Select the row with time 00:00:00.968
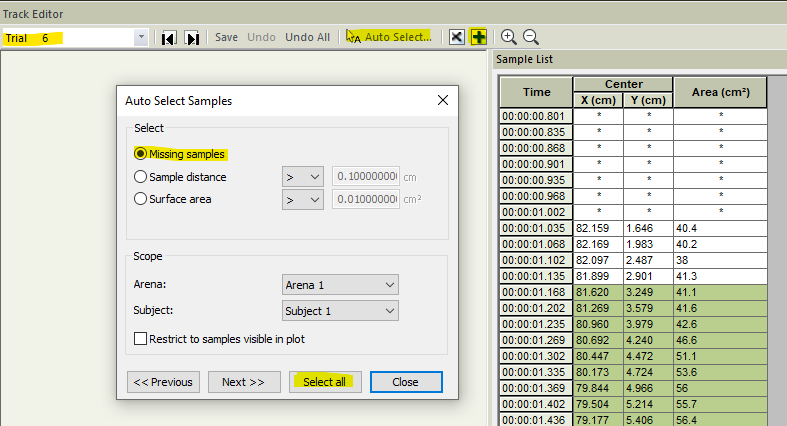The image size is (787, 426). pos(633,196)
